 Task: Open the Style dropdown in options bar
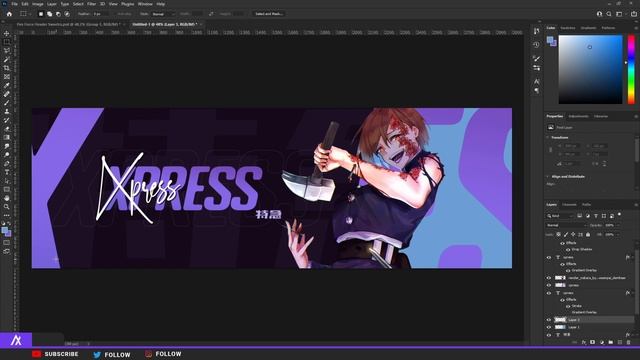163,14
